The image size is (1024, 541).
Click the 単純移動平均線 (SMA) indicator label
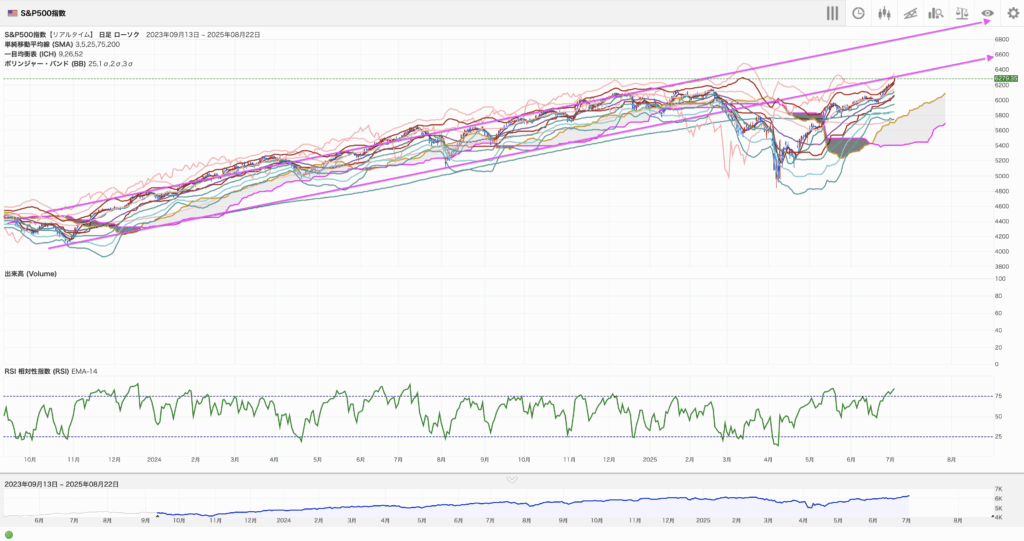(38, 45)
